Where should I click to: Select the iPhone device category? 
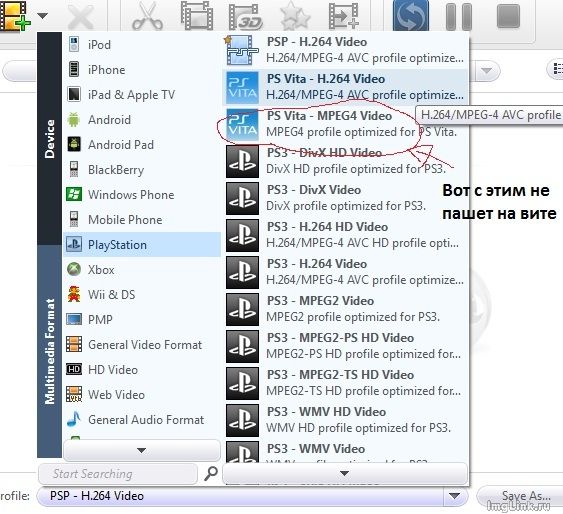142,70
